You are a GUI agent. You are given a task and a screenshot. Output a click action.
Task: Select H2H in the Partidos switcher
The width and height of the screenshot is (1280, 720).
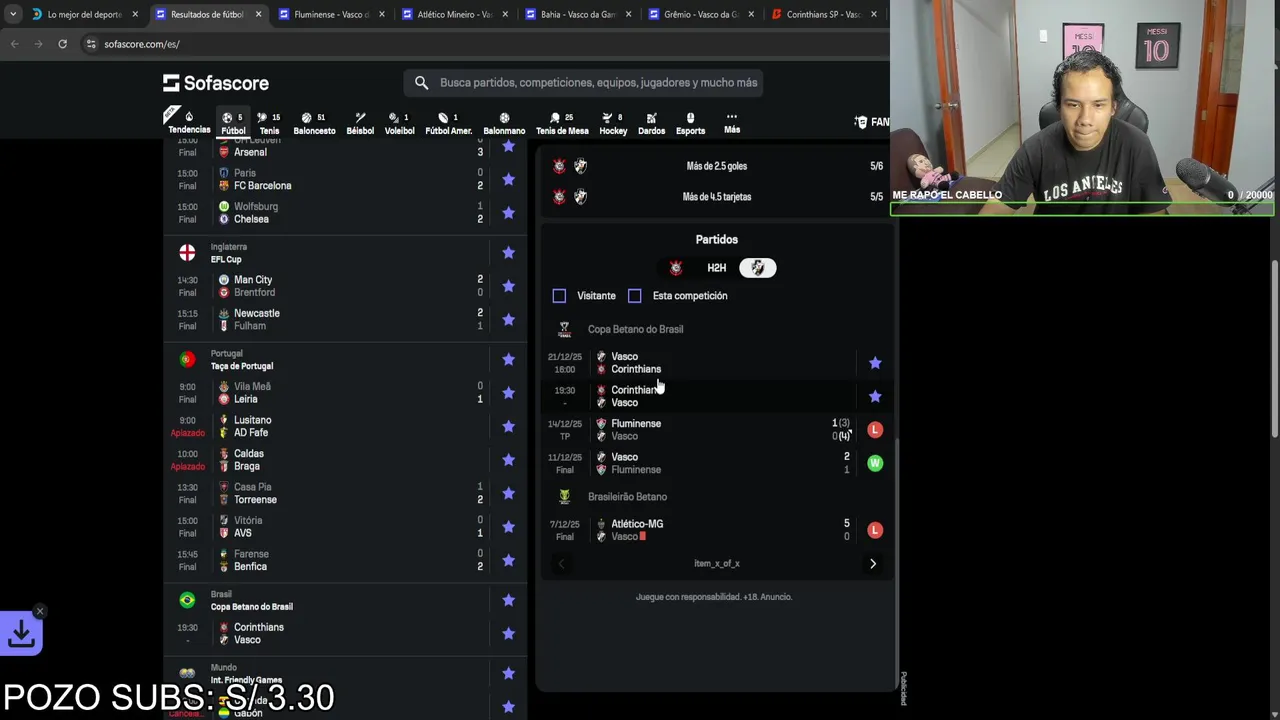[x=716, y=268]
